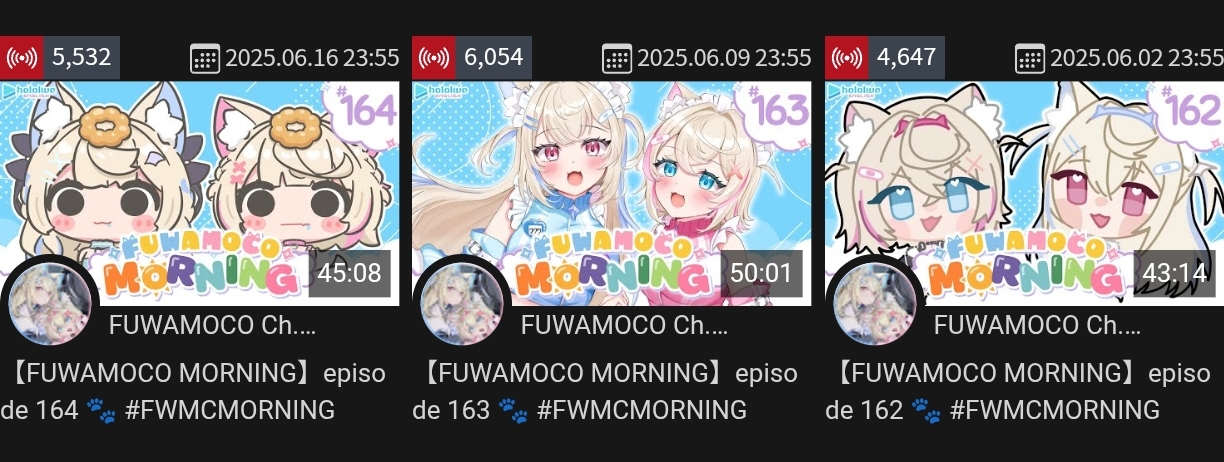Click live viewers icon on episode 162
The width and height of the screenshot is (1224, 462).
coord(846,58)
